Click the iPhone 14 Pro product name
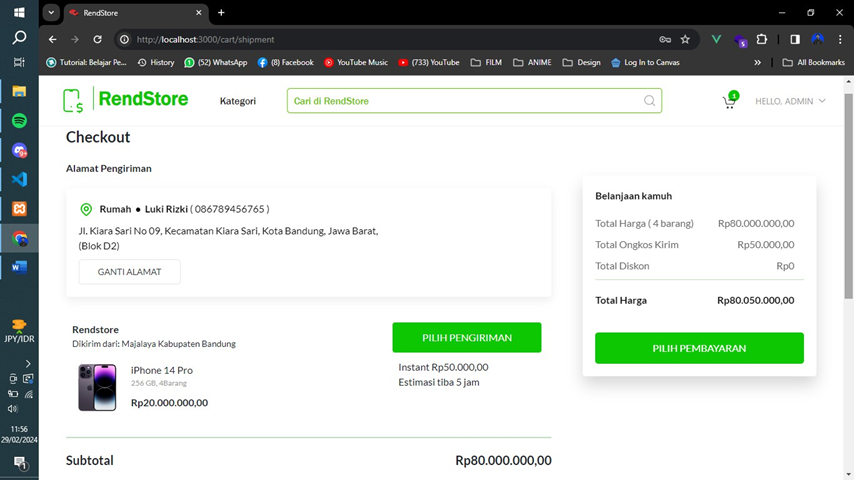854x480 pixels. point(162,370)
